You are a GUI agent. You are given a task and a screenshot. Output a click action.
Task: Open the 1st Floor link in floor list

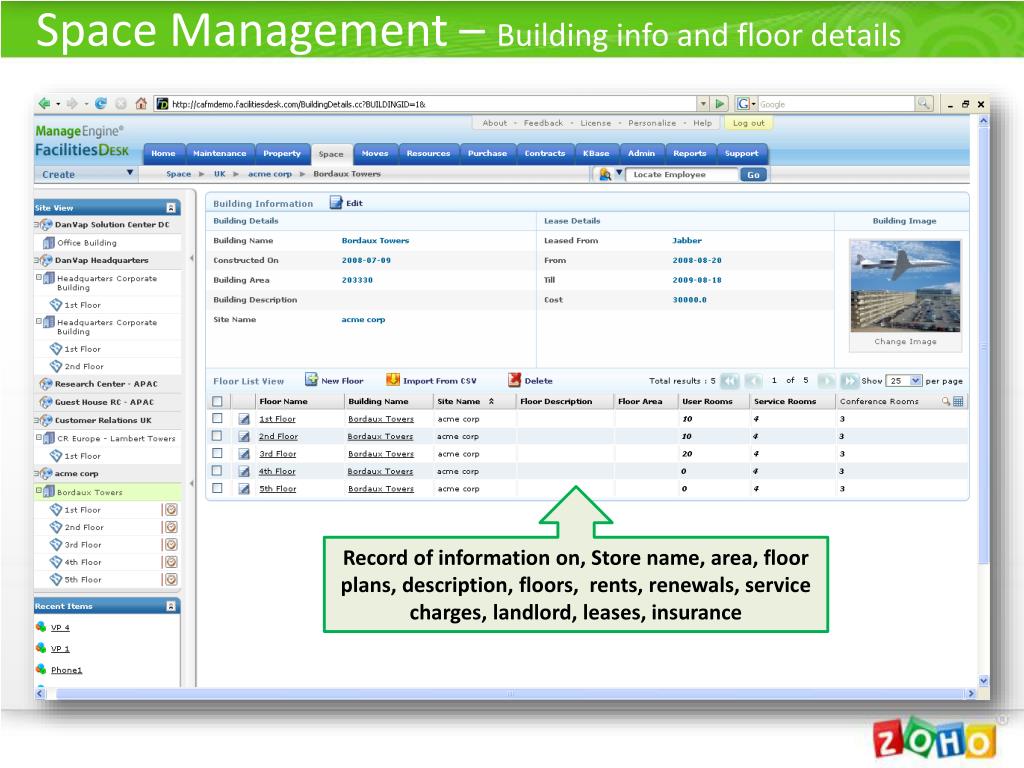[277, 419]
